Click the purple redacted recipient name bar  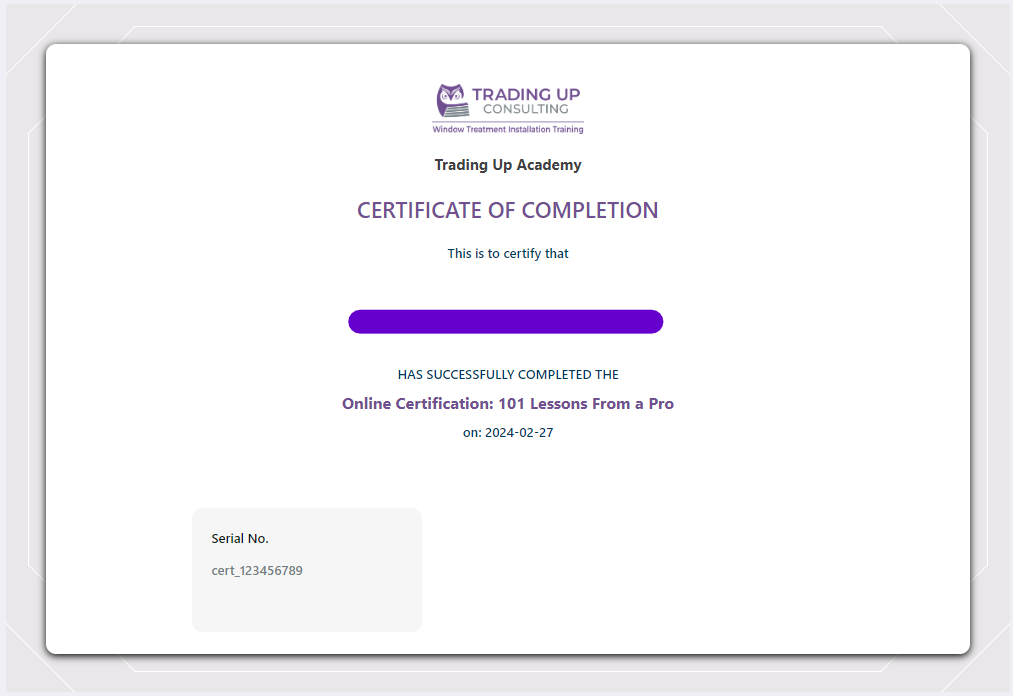pyautogui.click(x=506, y=322)
